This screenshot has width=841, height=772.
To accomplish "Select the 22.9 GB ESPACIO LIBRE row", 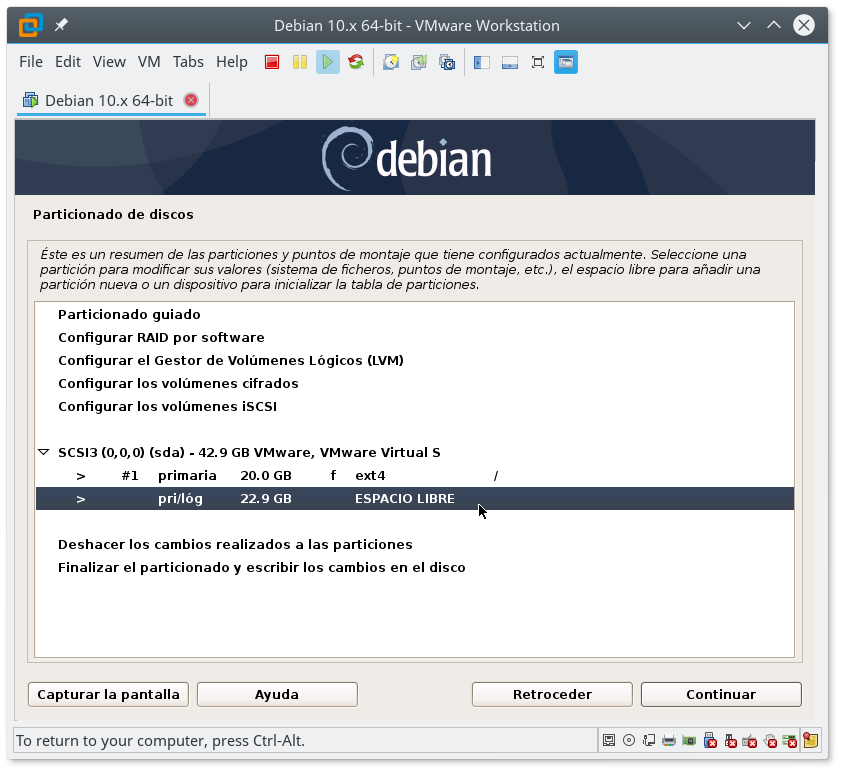I will click(x=415, y=498).
